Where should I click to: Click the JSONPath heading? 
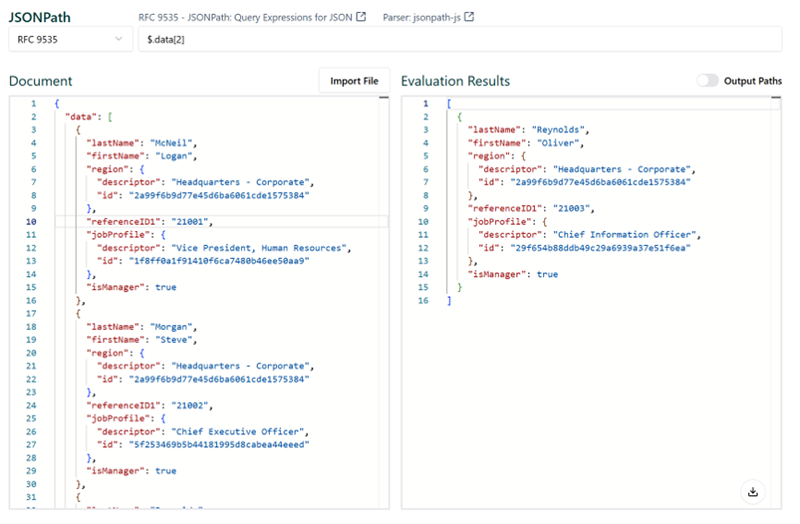(40, 17)
